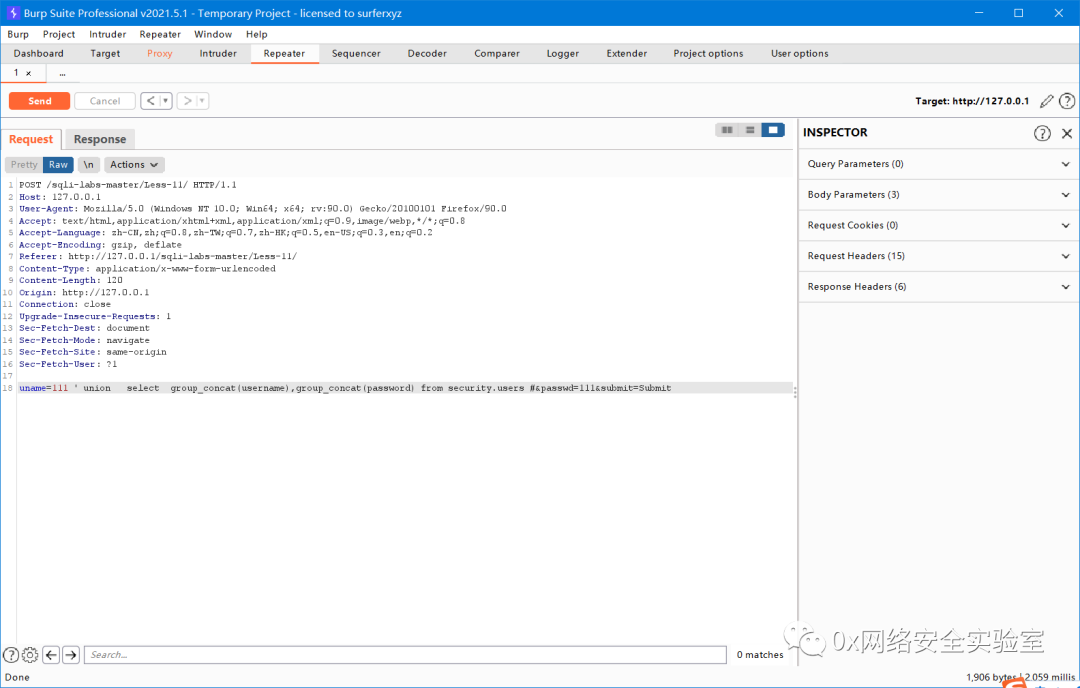Viewport: 1080px width, 688px height.
Task: Open the Burp menu
Action: click(18, 34)
